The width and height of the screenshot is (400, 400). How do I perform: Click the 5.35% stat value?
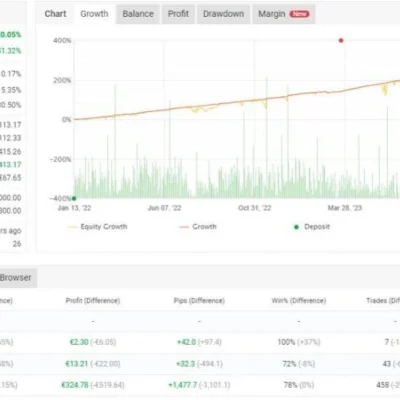(11, 90)
